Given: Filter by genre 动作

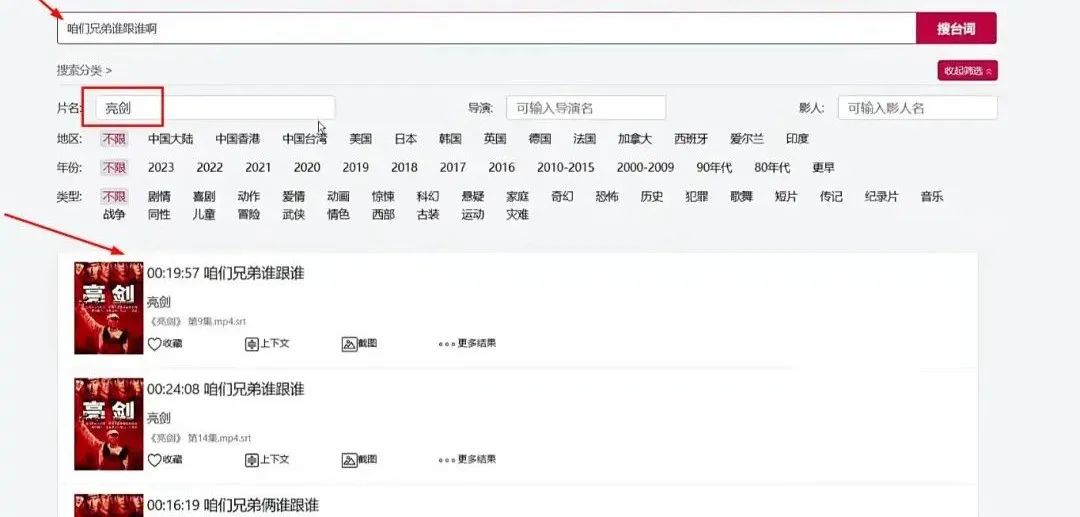Looking at the screenshot, I should pyautogui.click(x=249, y=196).
